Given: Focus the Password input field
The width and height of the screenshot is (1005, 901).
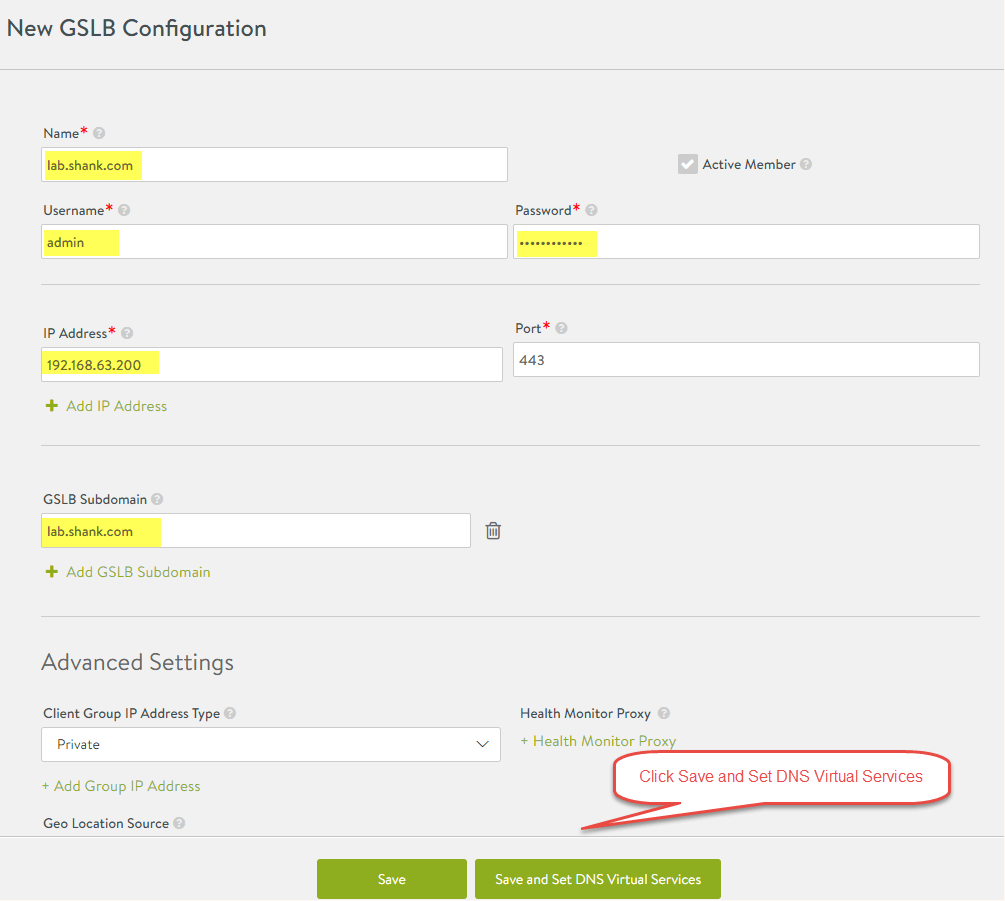Looking at the screenshot, I should coord(746,242).
